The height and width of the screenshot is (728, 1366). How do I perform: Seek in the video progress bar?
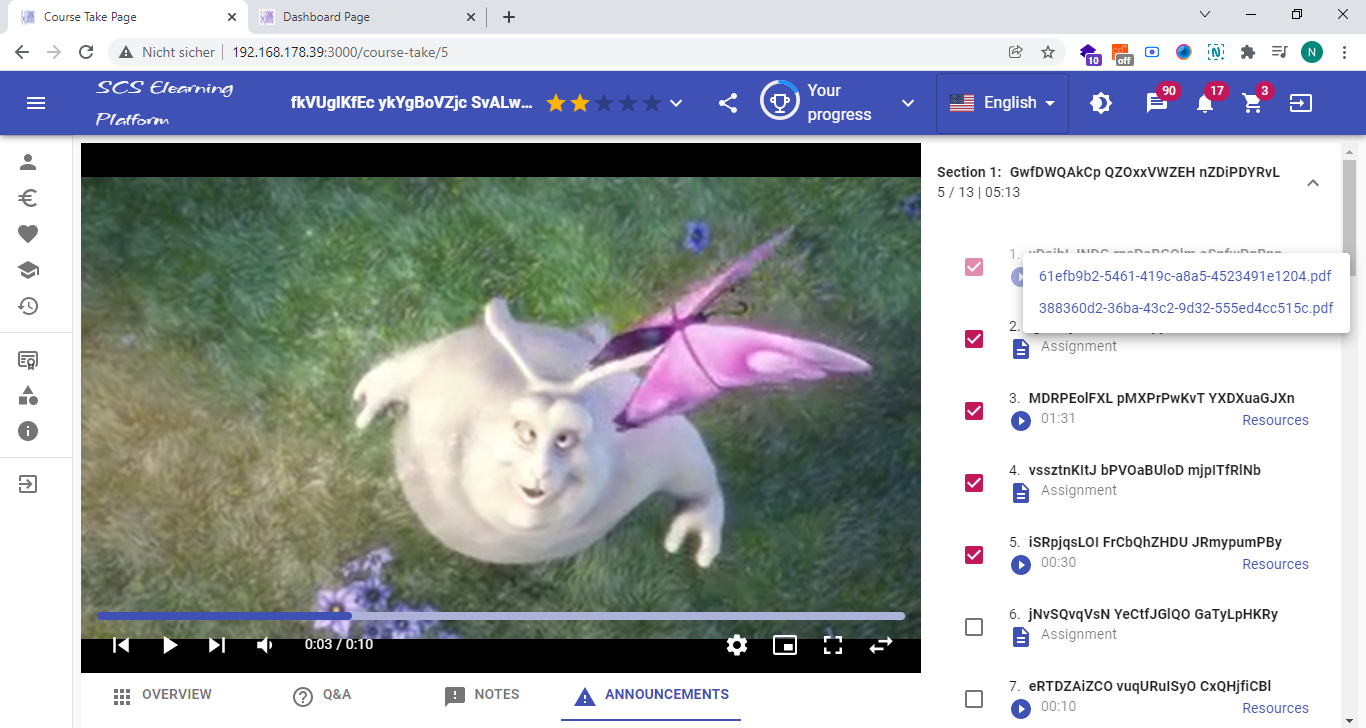[501, 616]
